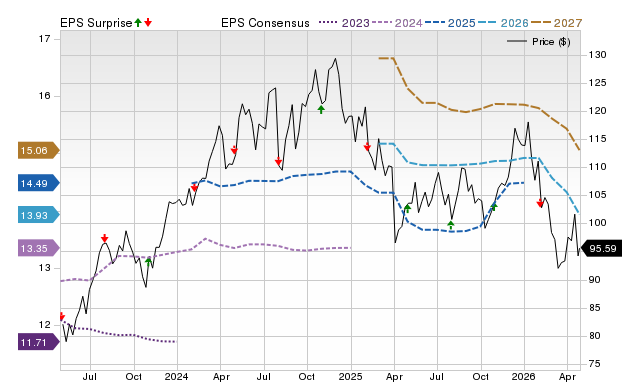Viewport: 640px width, 382px height.
Task: Select the red surprise arrow in early February 2024
Action: pyautogui.click(x=194, y=188)
